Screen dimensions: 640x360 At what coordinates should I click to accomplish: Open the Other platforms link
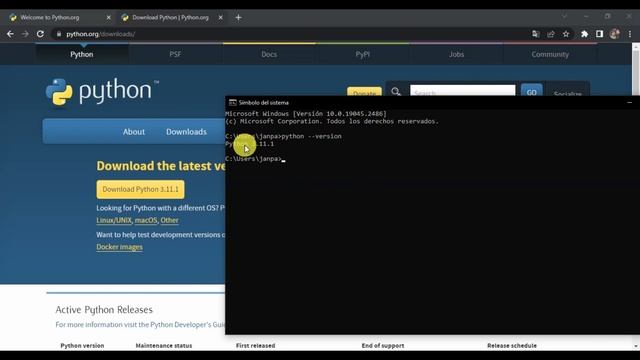pos(169,220)
